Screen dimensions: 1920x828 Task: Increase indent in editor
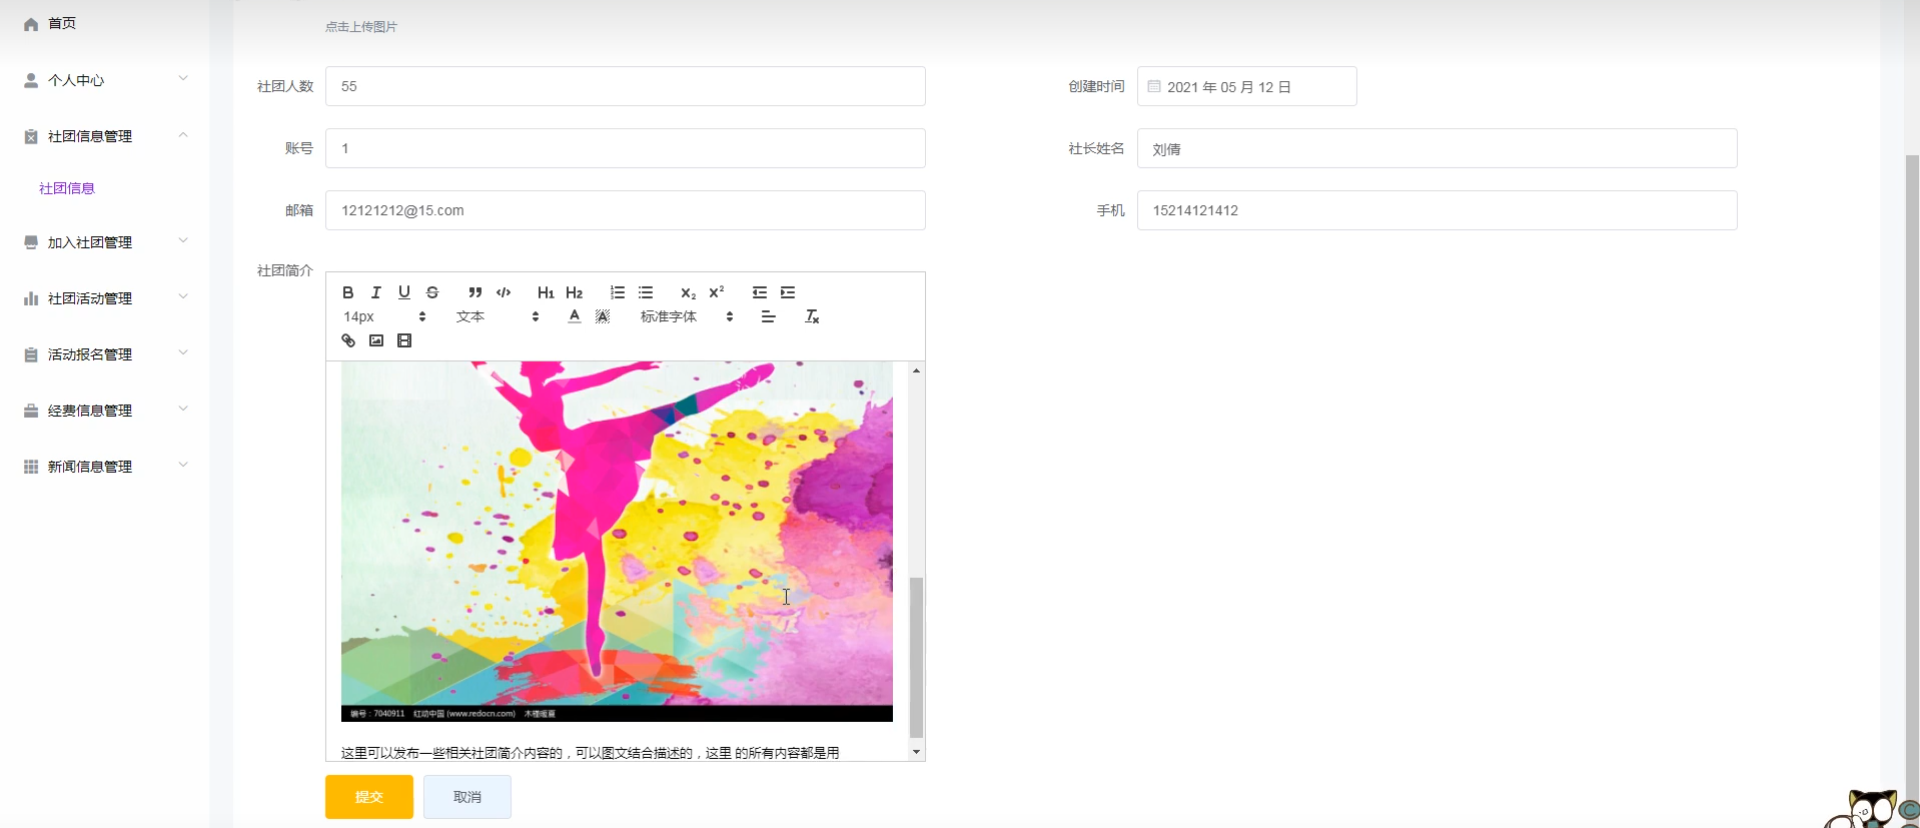pyautogui.click(x=788, y=292)
